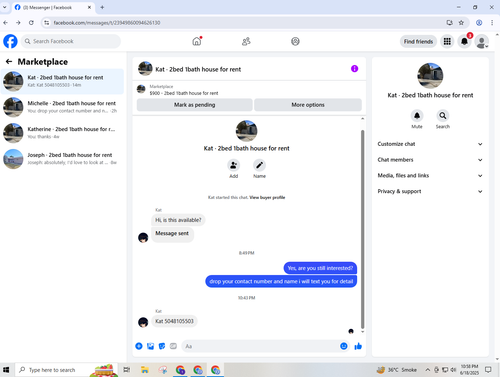Open the $900 2bed 1bath listing link
This screenshot has height=377, width=500.
pos(184,93)
